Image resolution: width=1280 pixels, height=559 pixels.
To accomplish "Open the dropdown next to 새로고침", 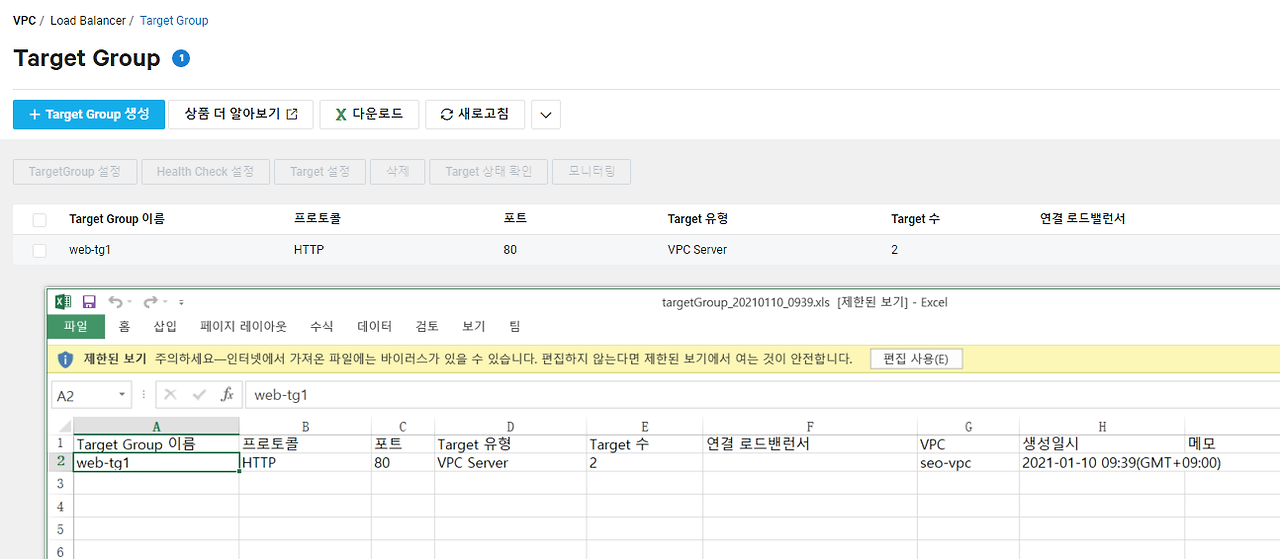I will [x=545, y=115].
